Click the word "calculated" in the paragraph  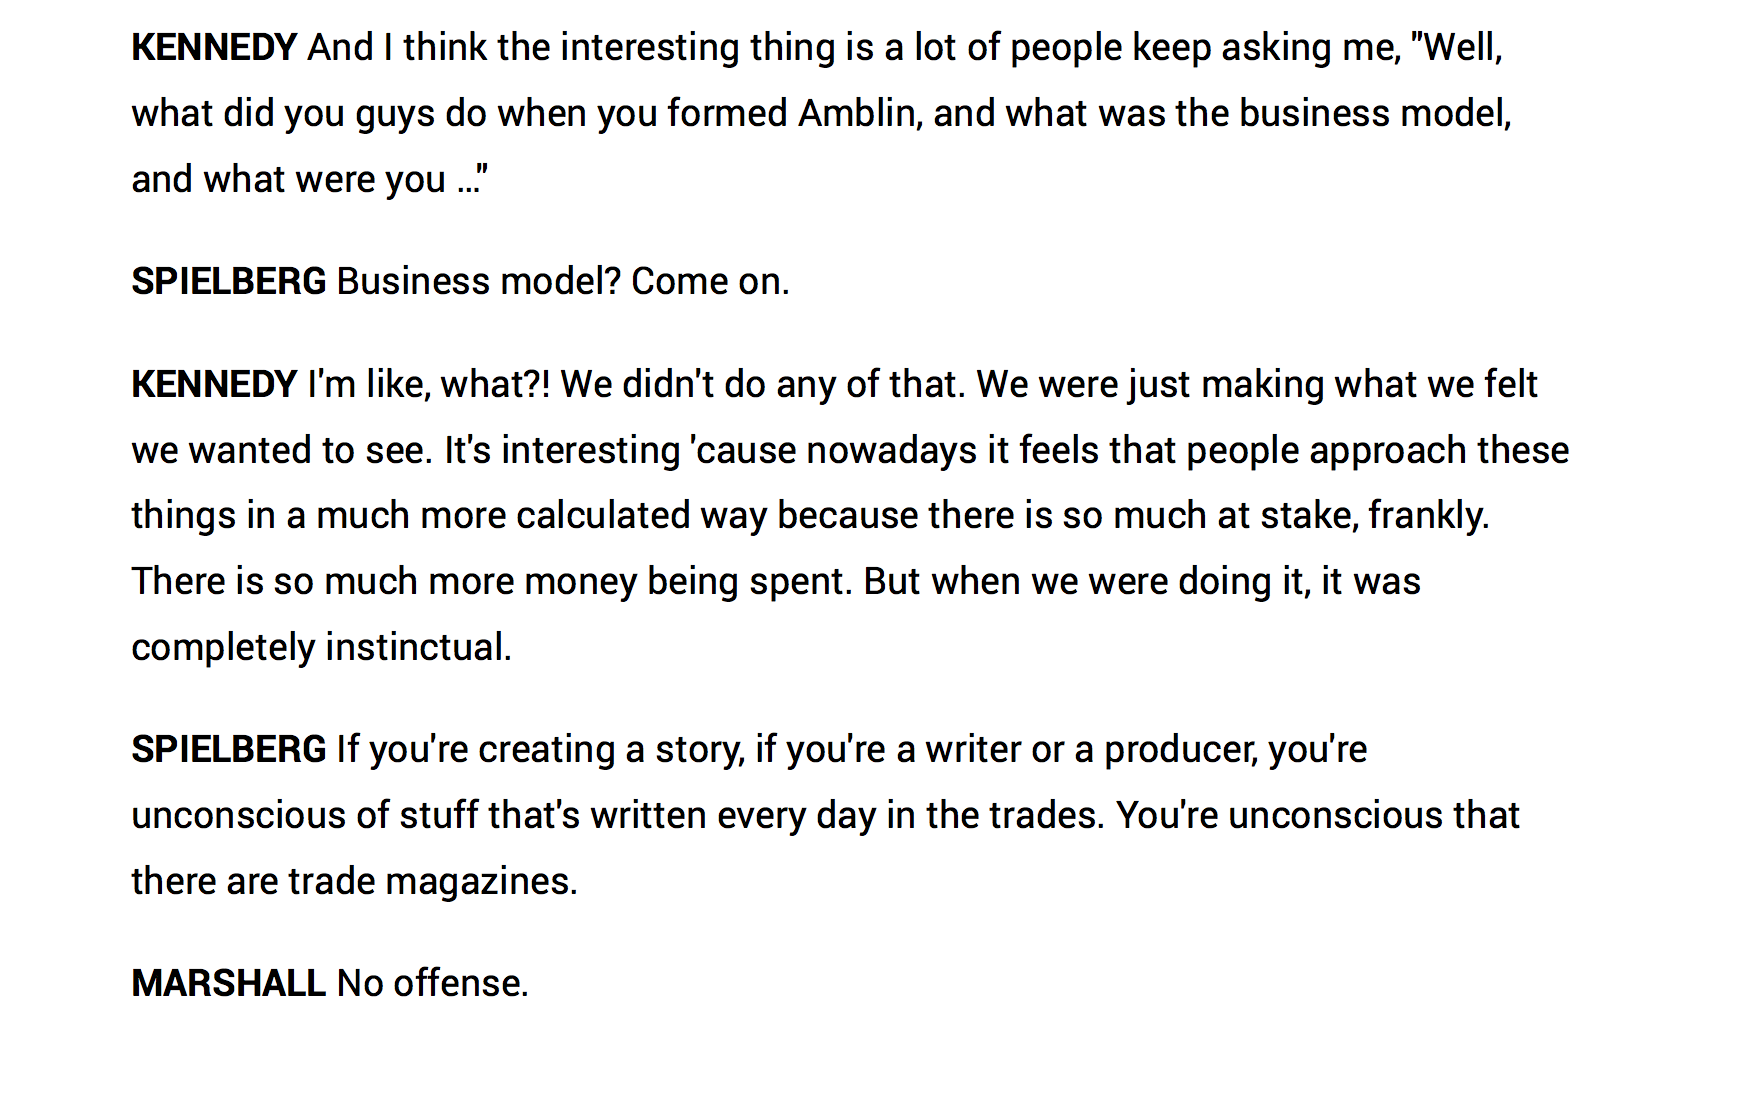(603, 515)
